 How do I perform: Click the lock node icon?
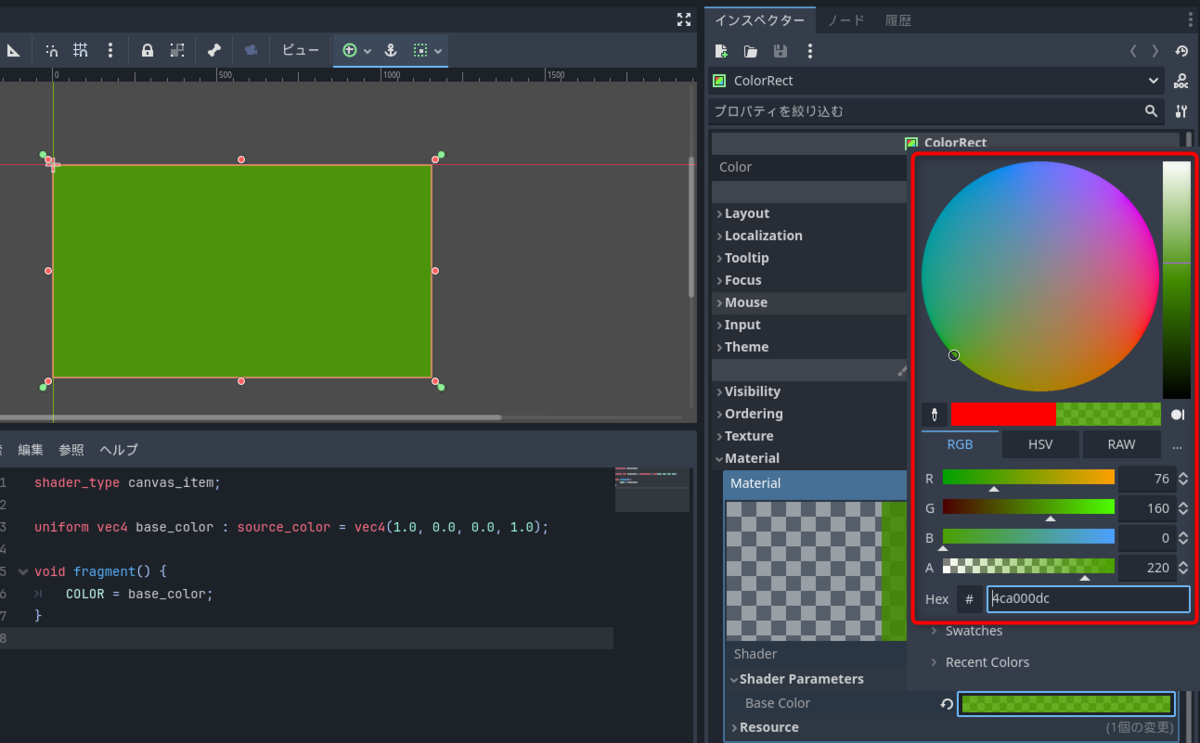147,50
